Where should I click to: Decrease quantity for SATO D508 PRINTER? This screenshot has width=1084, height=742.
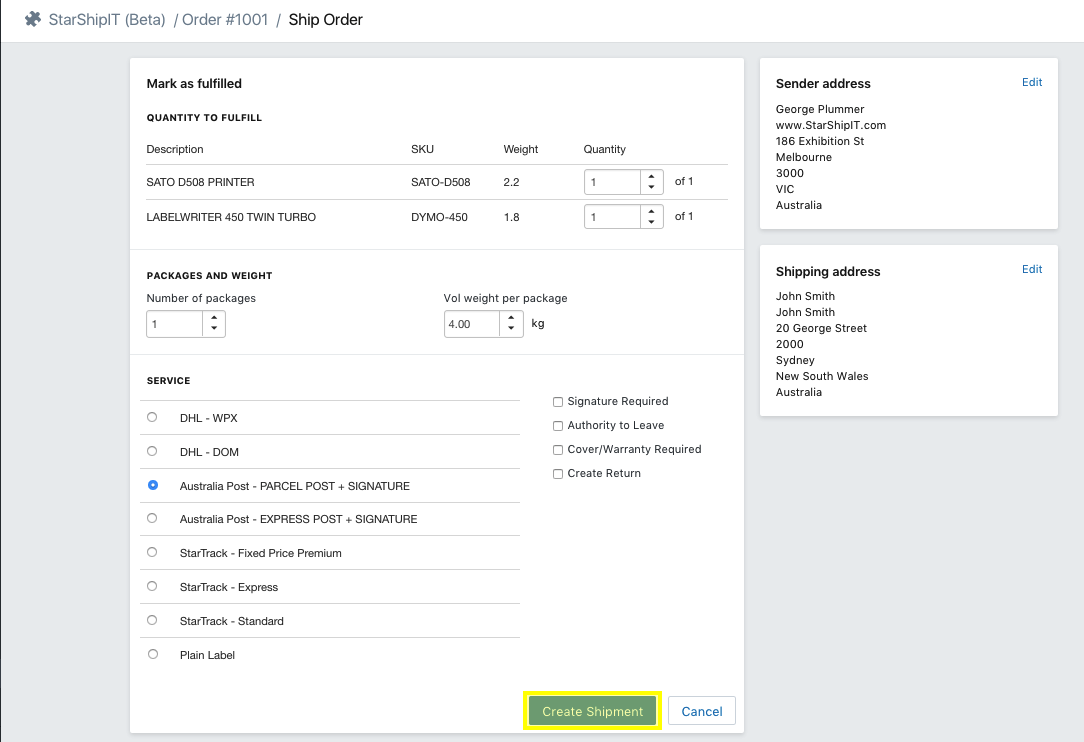coord(651,187)
